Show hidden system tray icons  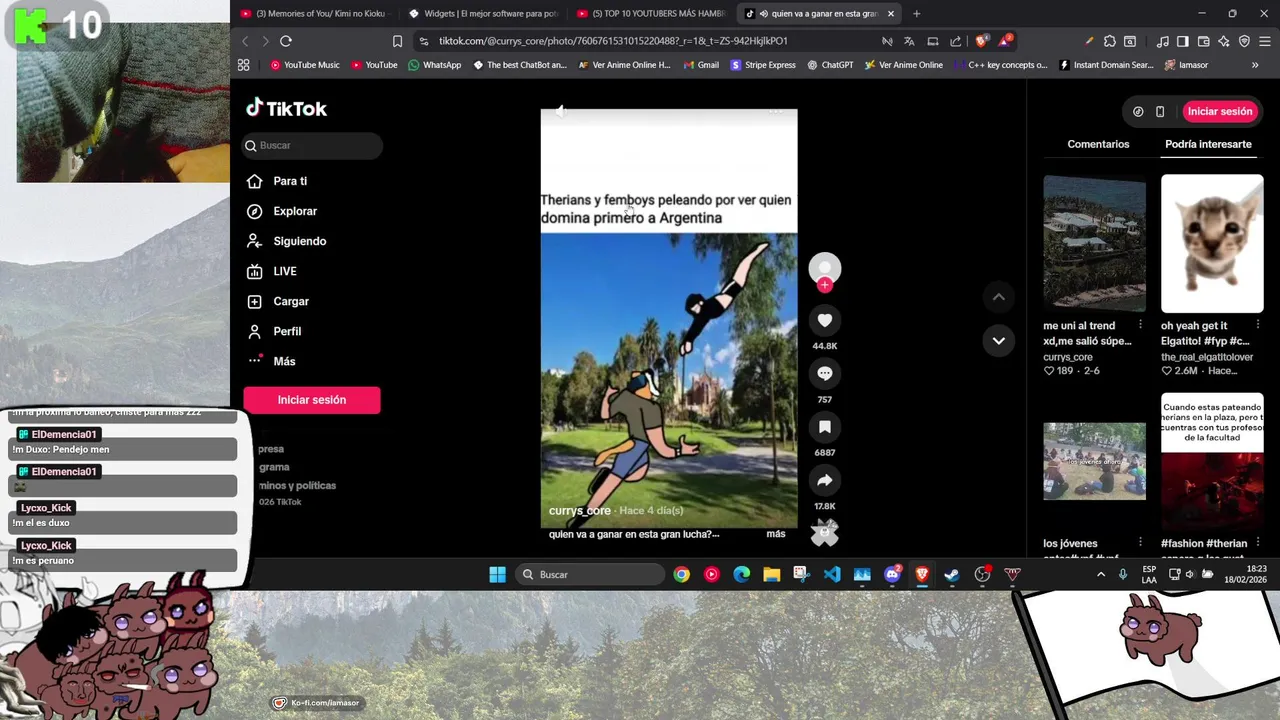pos(1101,575)
